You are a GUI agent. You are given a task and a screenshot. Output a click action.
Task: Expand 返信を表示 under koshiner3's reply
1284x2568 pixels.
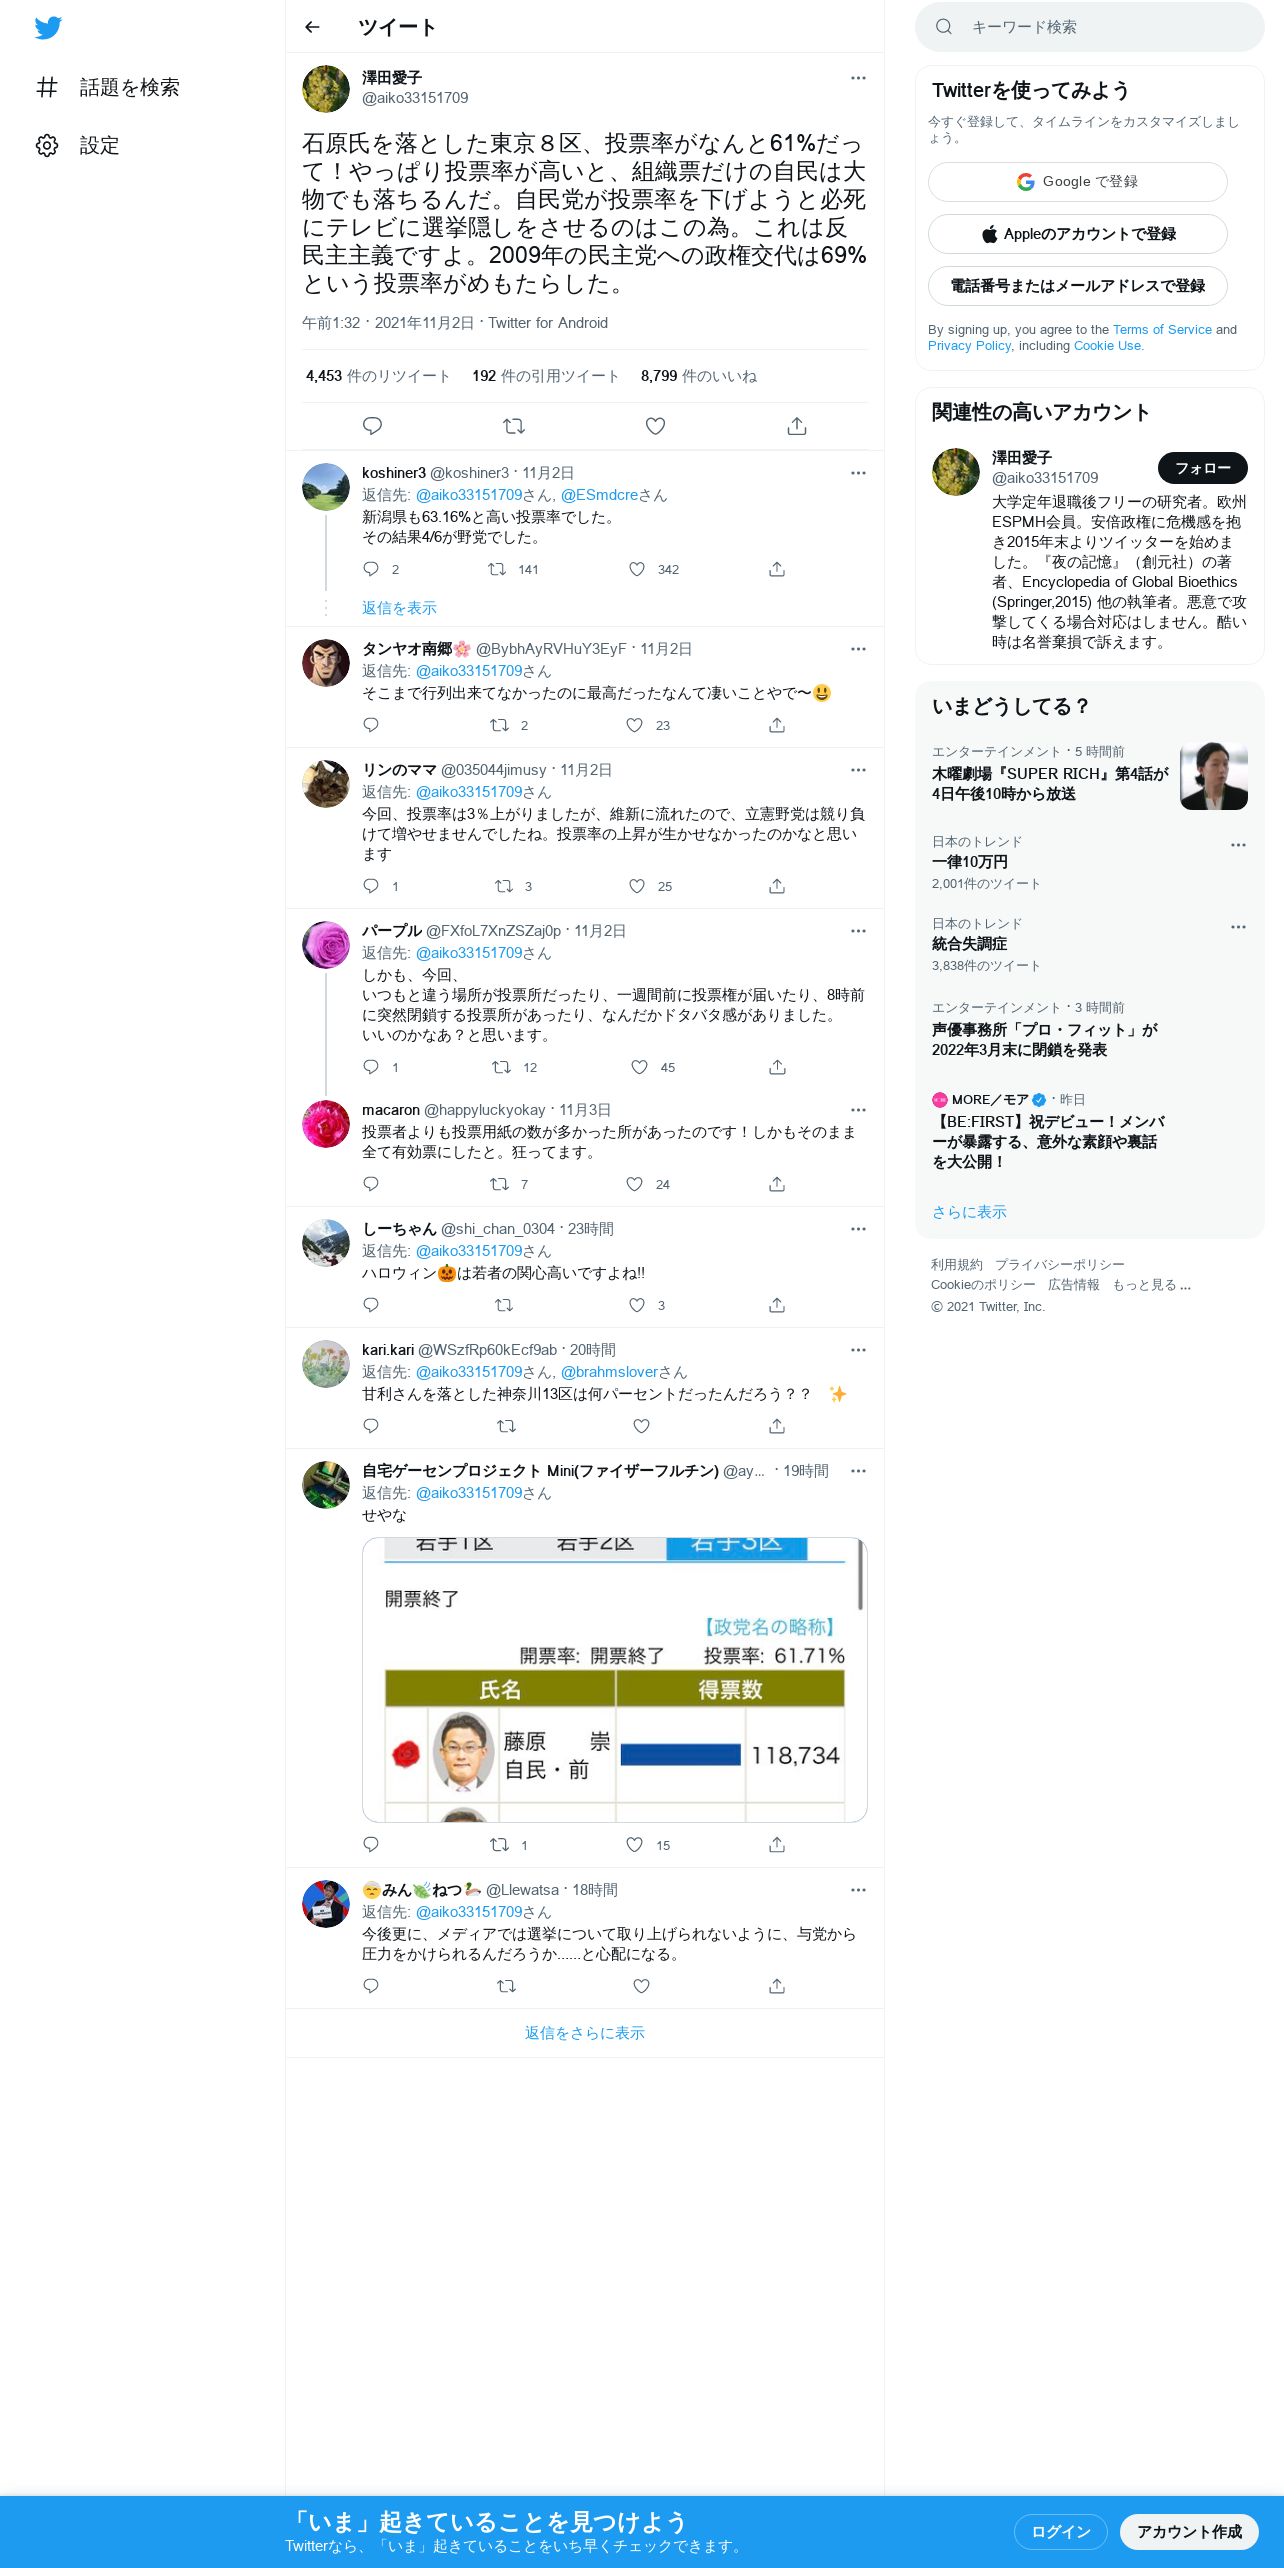click(399, 608)
